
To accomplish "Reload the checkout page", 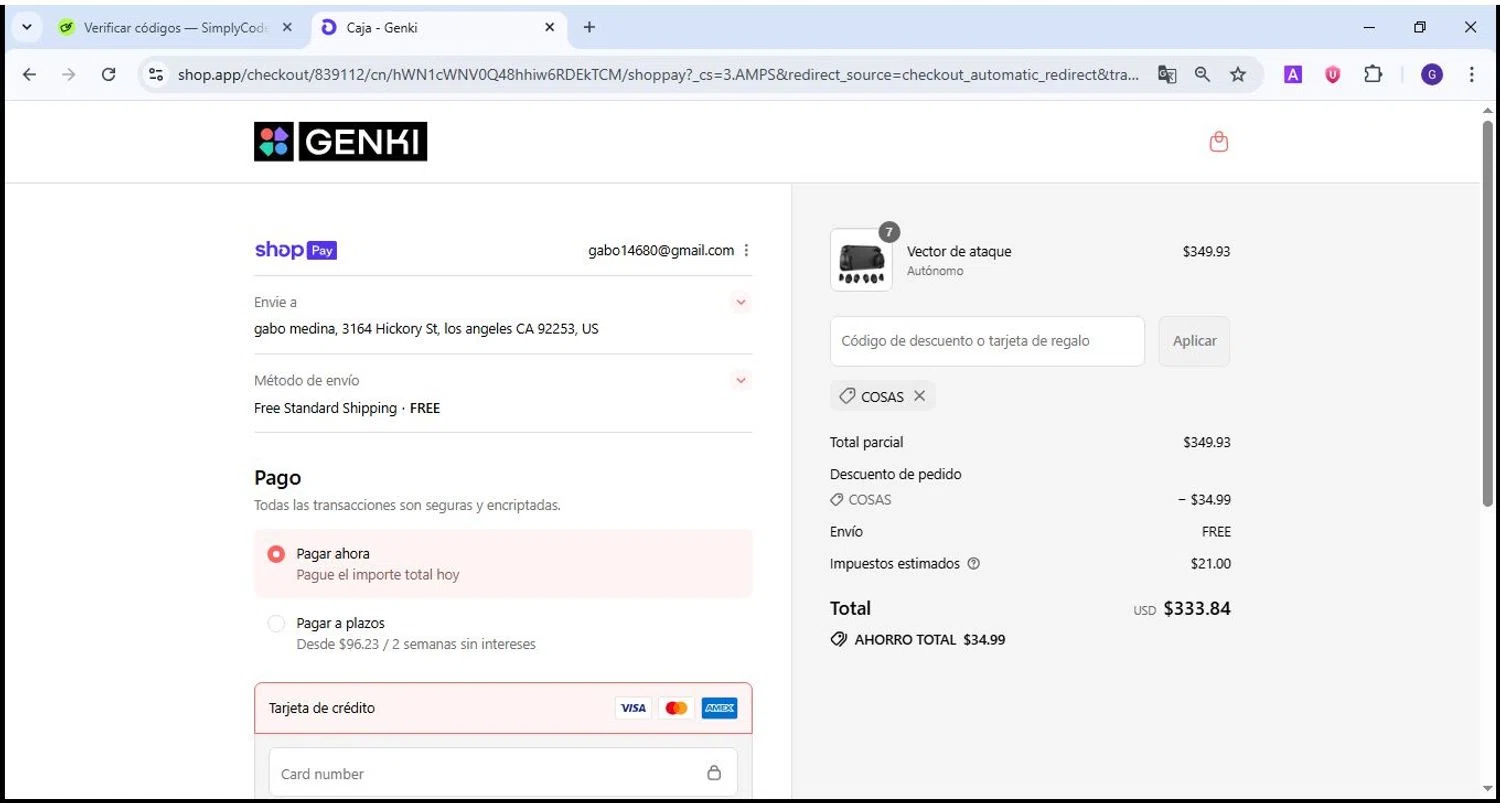I will point(109,74).
